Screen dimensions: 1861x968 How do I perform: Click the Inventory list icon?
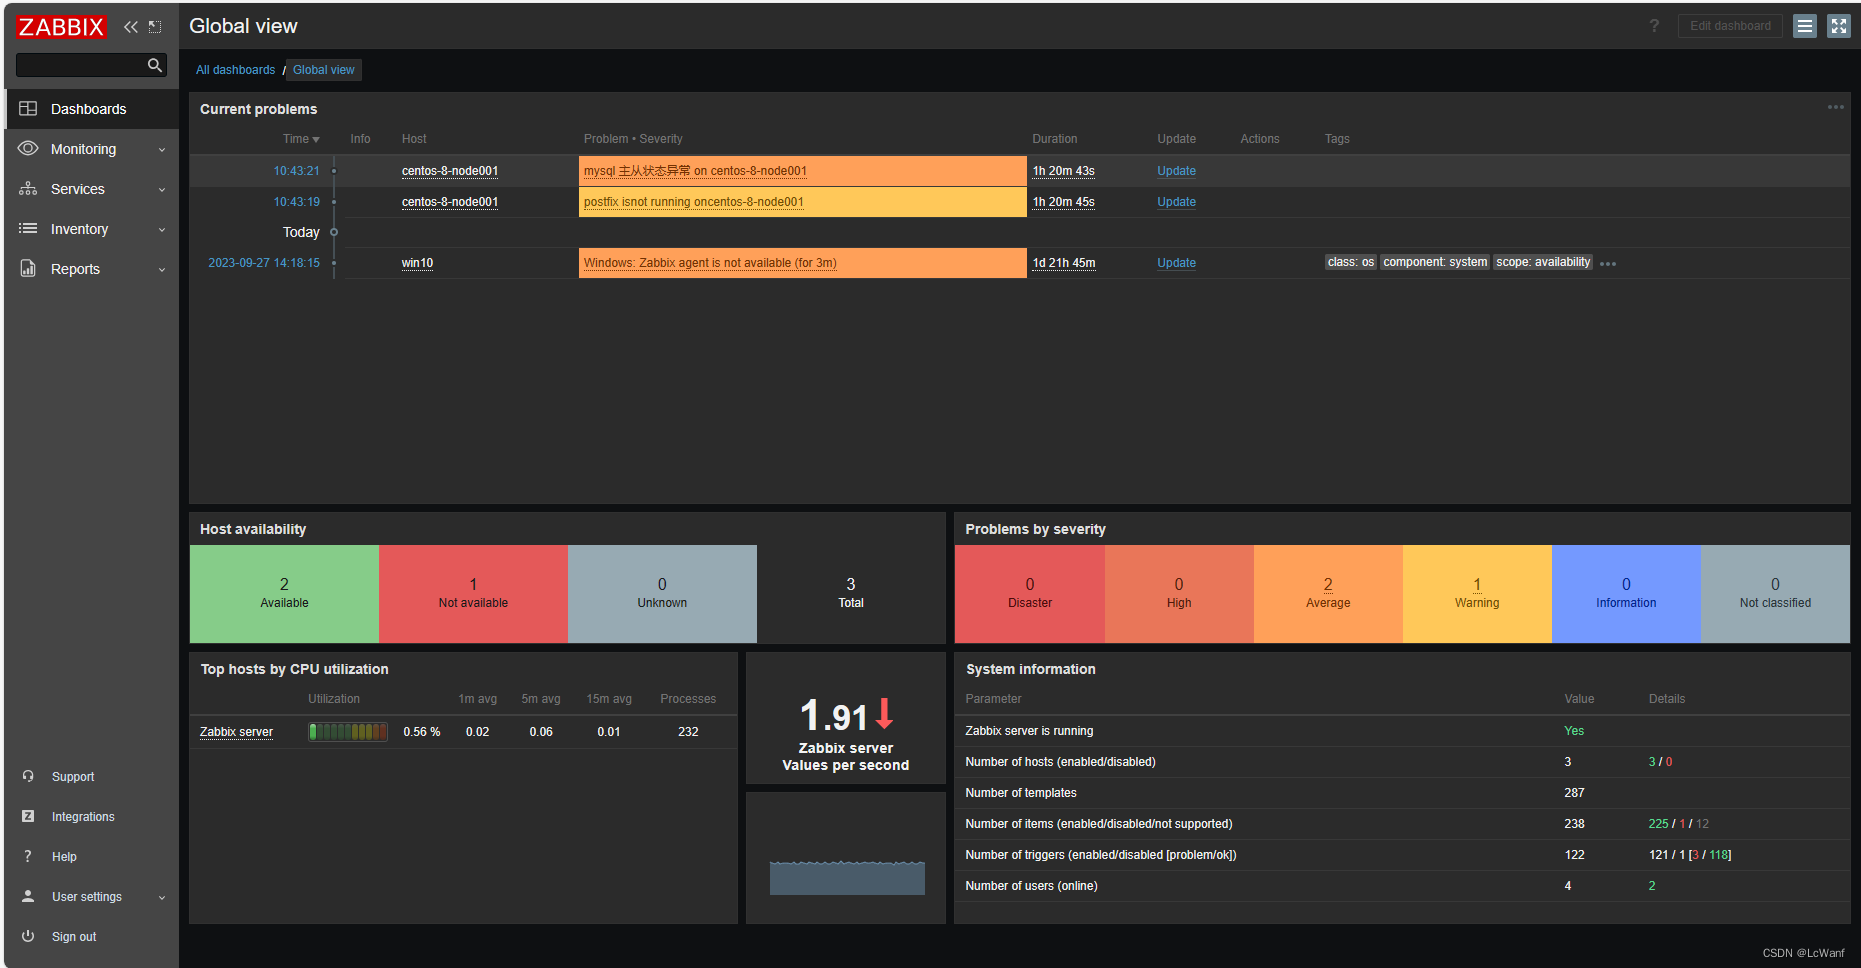(28, 228)
